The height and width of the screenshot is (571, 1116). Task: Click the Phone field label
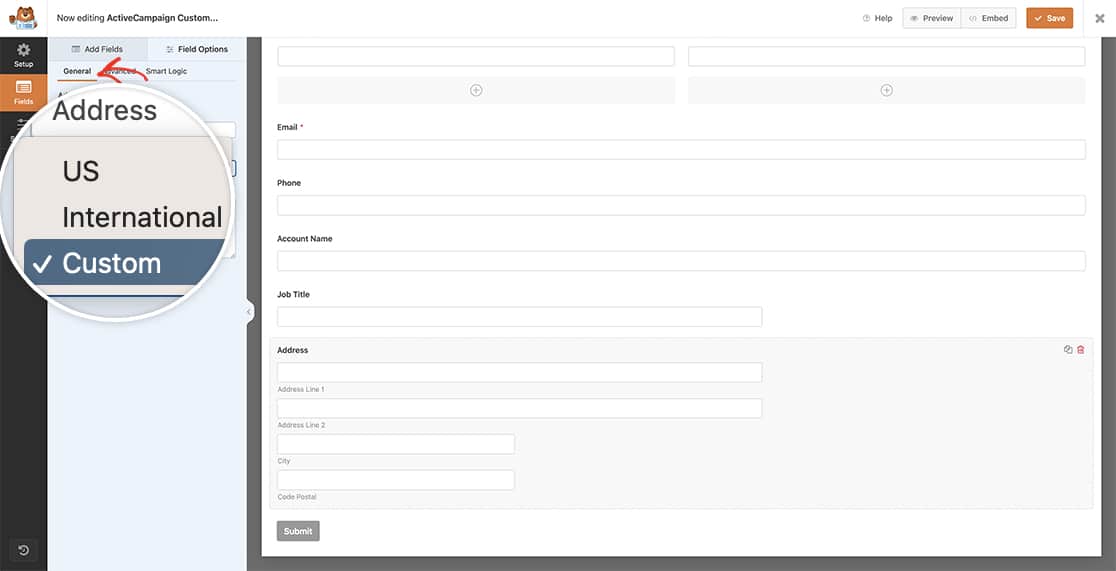coord(289,183)
